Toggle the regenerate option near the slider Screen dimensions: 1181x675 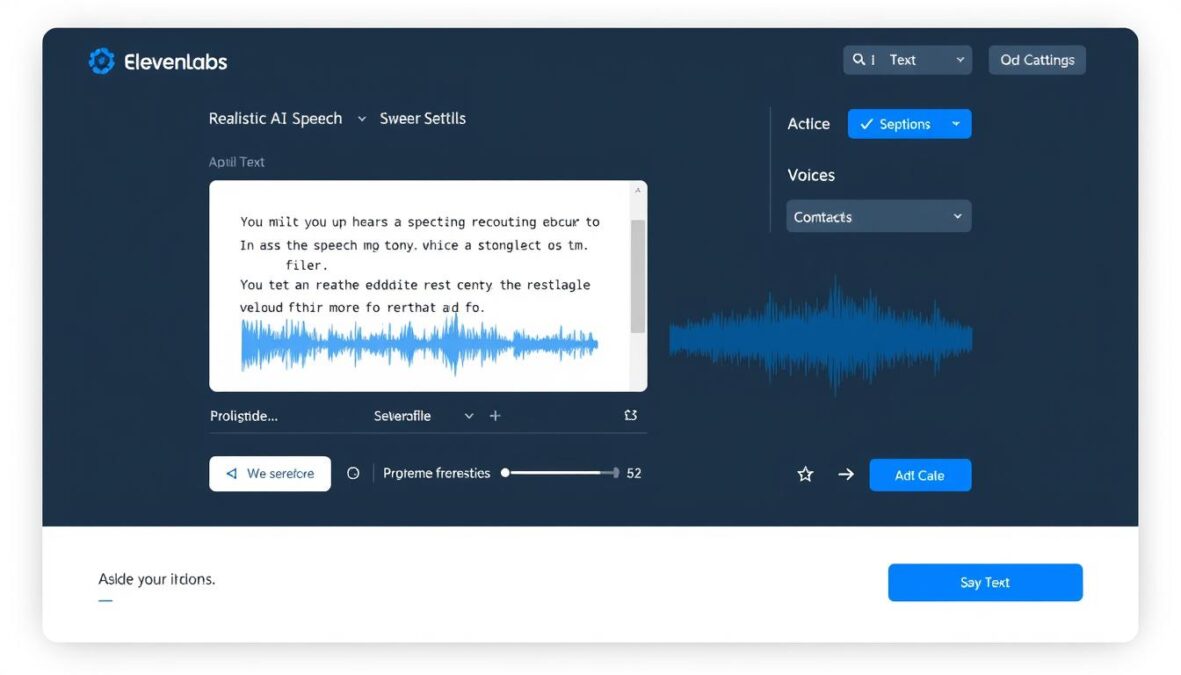point(353,472)
